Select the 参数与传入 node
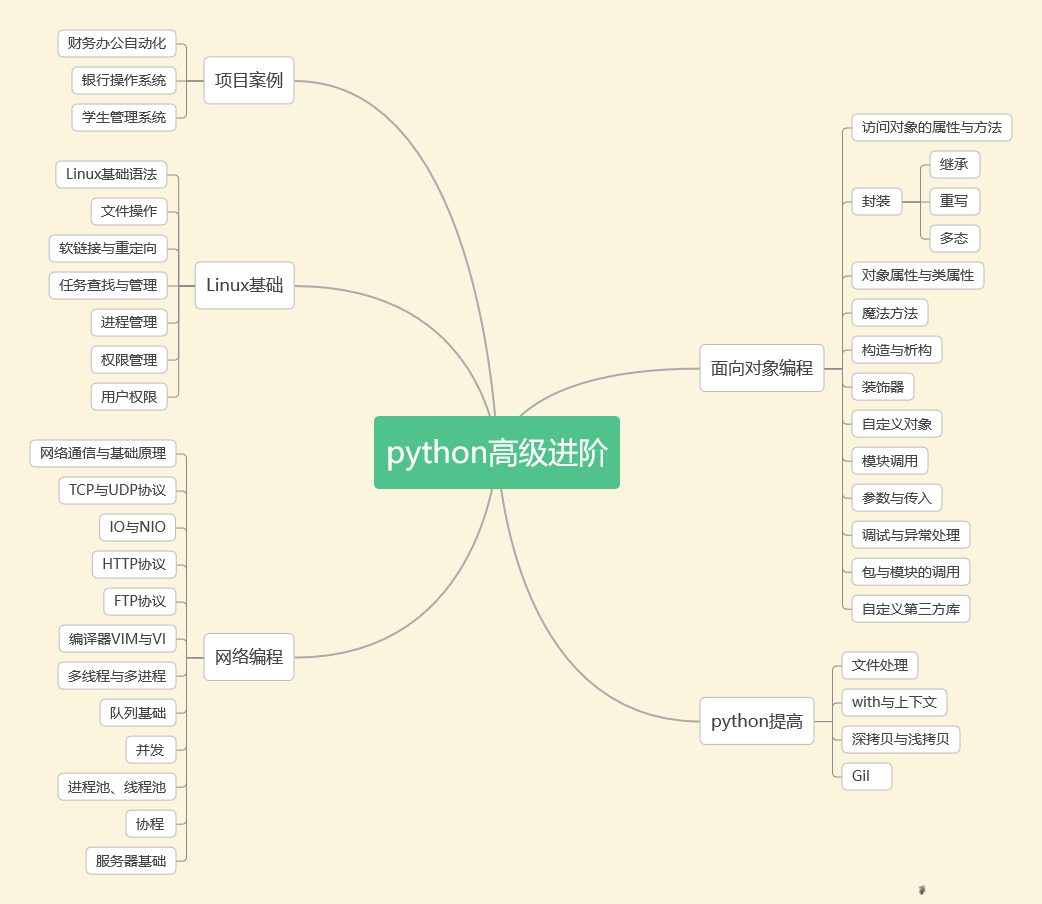 point(897,498)
